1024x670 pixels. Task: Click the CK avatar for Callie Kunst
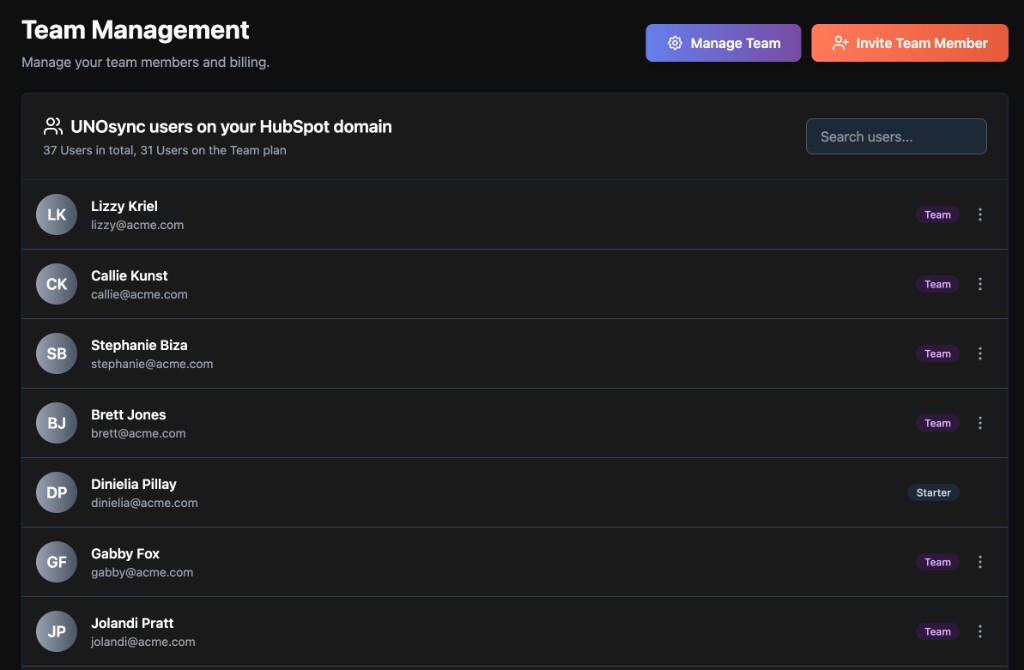(x=57, y=284)
